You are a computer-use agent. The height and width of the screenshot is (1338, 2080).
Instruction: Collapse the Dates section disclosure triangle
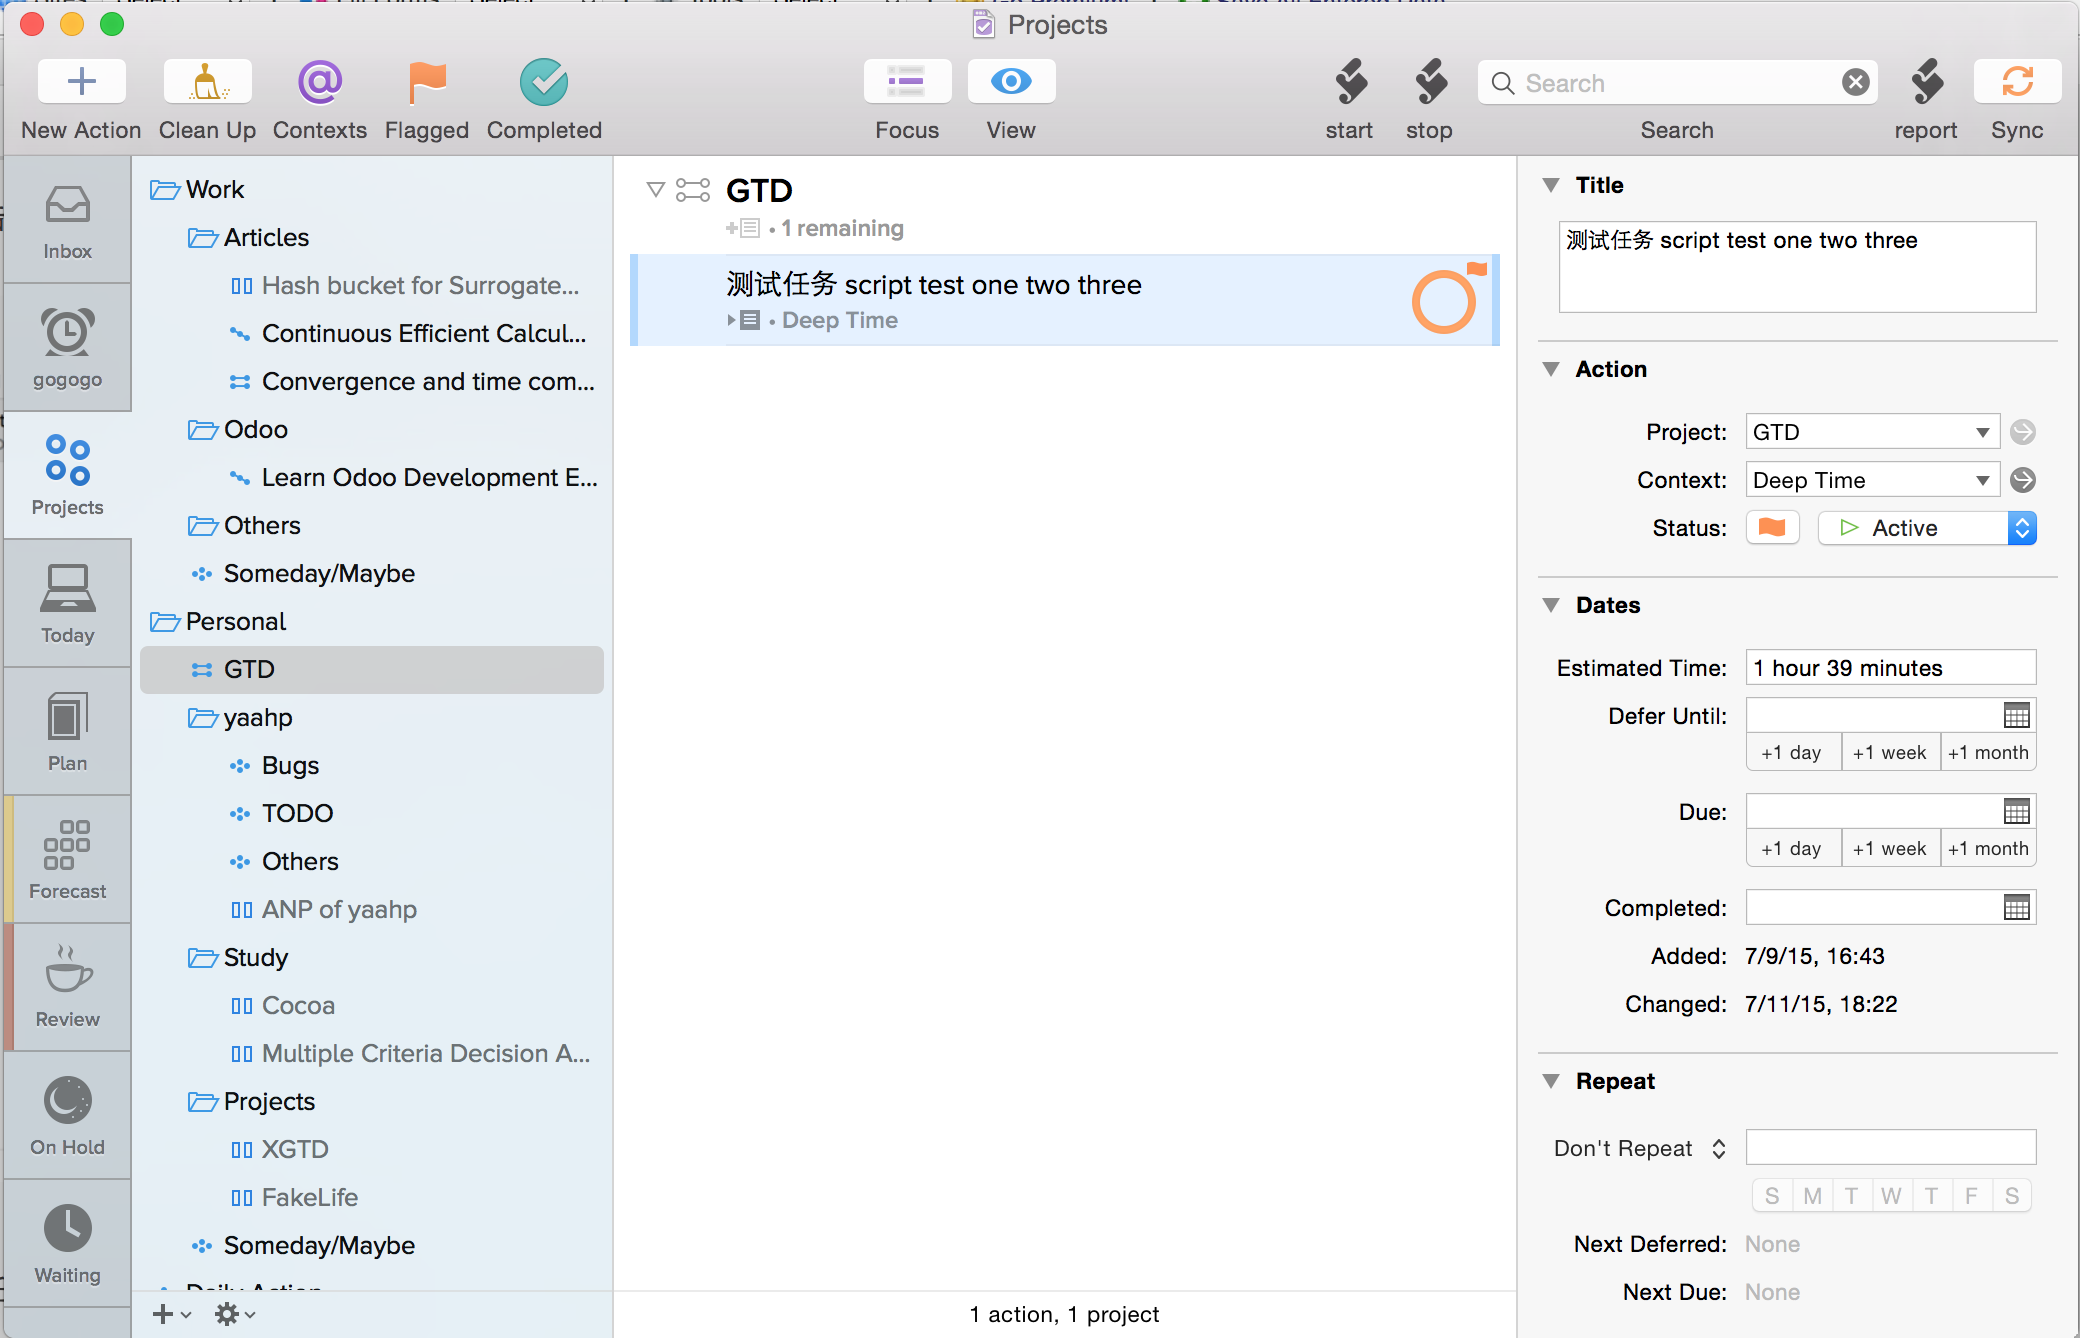(x=1551, y=605)
